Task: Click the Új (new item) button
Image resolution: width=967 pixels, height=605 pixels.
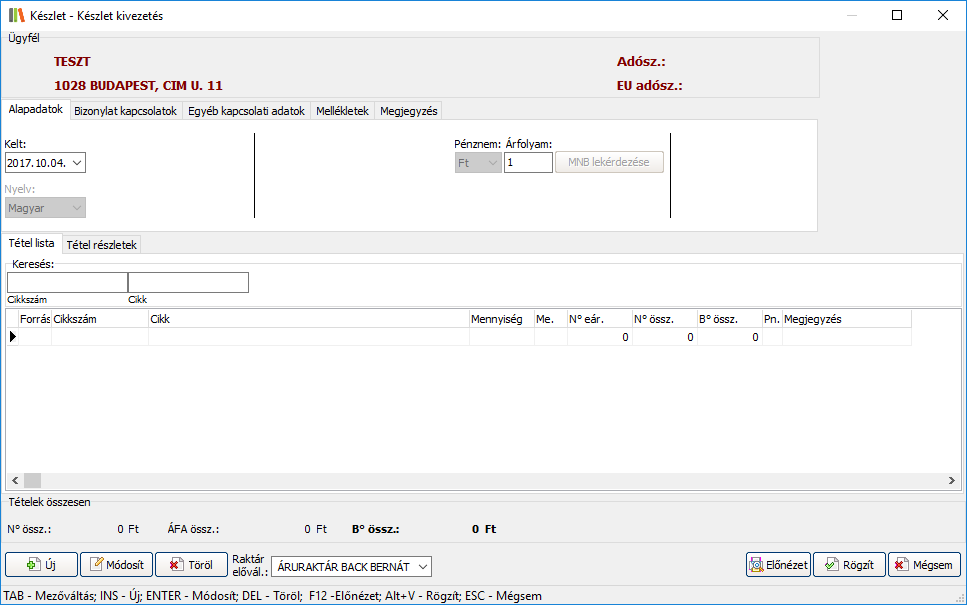Action: pyautogui.click(x=41, y=565)
